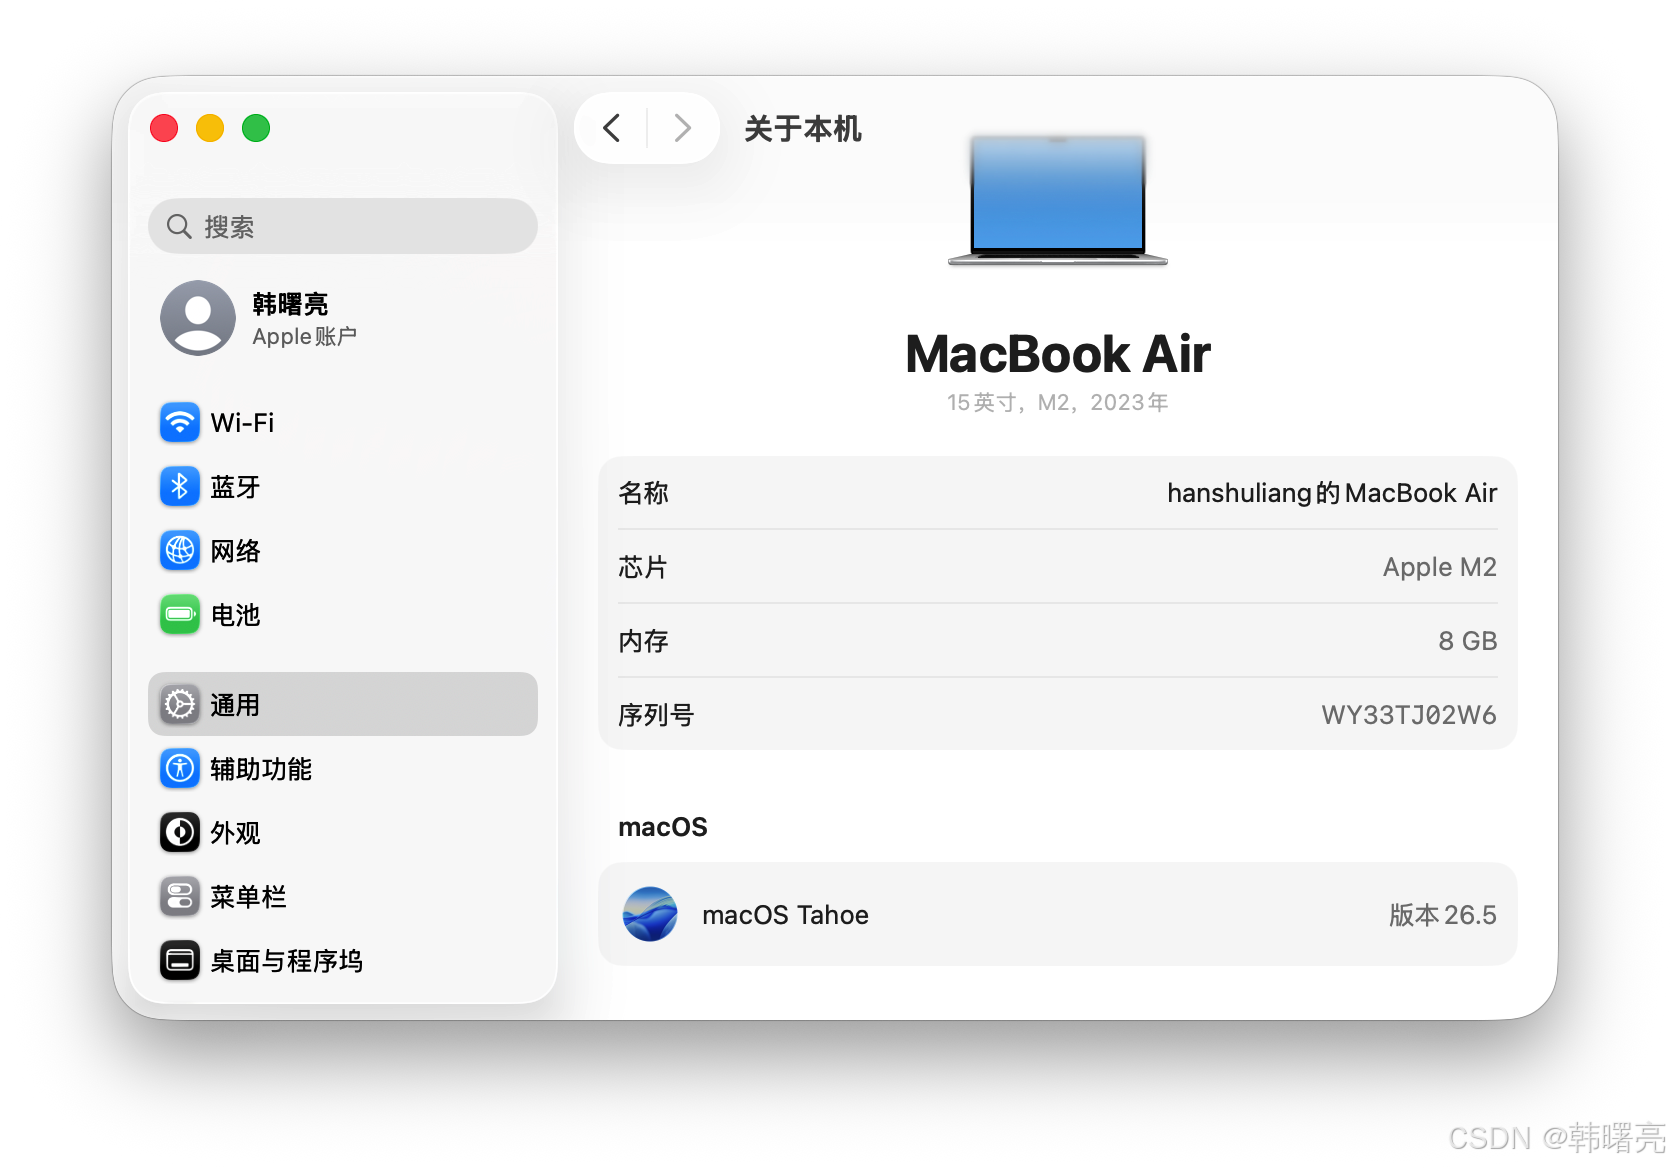The image size is (1670, 1168).
Task: Click the chip value Apple M2
Action: pyautogui.click(x=1440, y=567)
